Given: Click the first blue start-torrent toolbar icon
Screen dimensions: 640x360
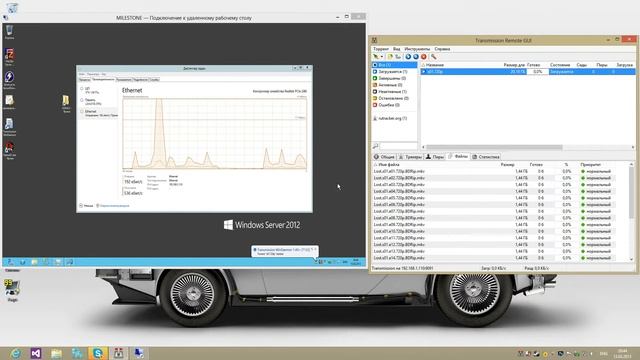Looking at the screenshot, I should 408,57.
